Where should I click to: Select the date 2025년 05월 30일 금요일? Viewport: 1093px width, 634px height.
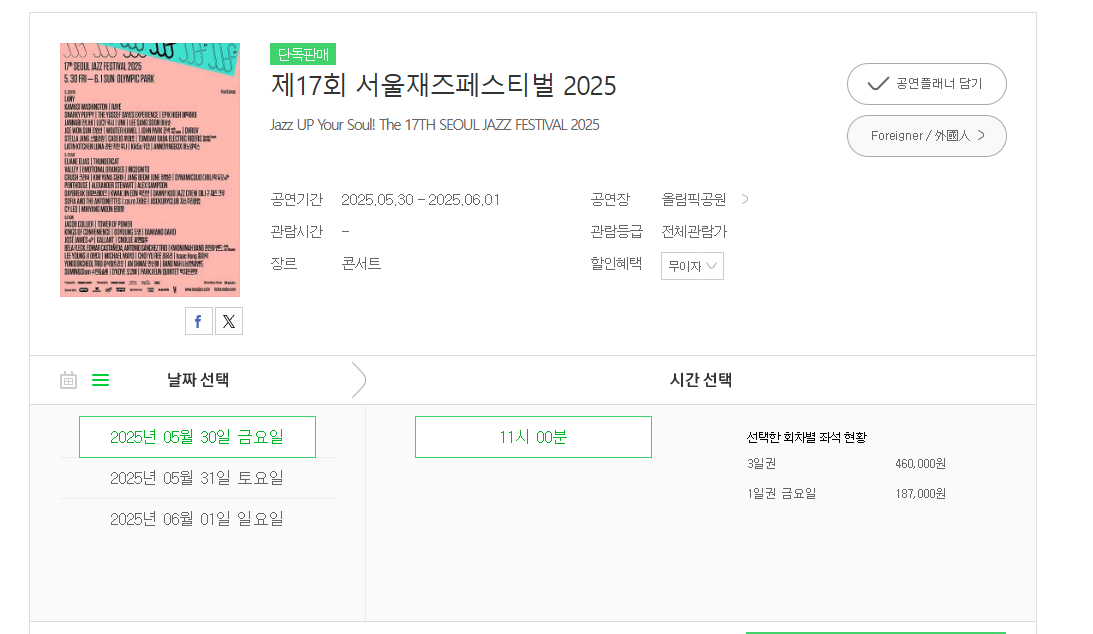197,437
